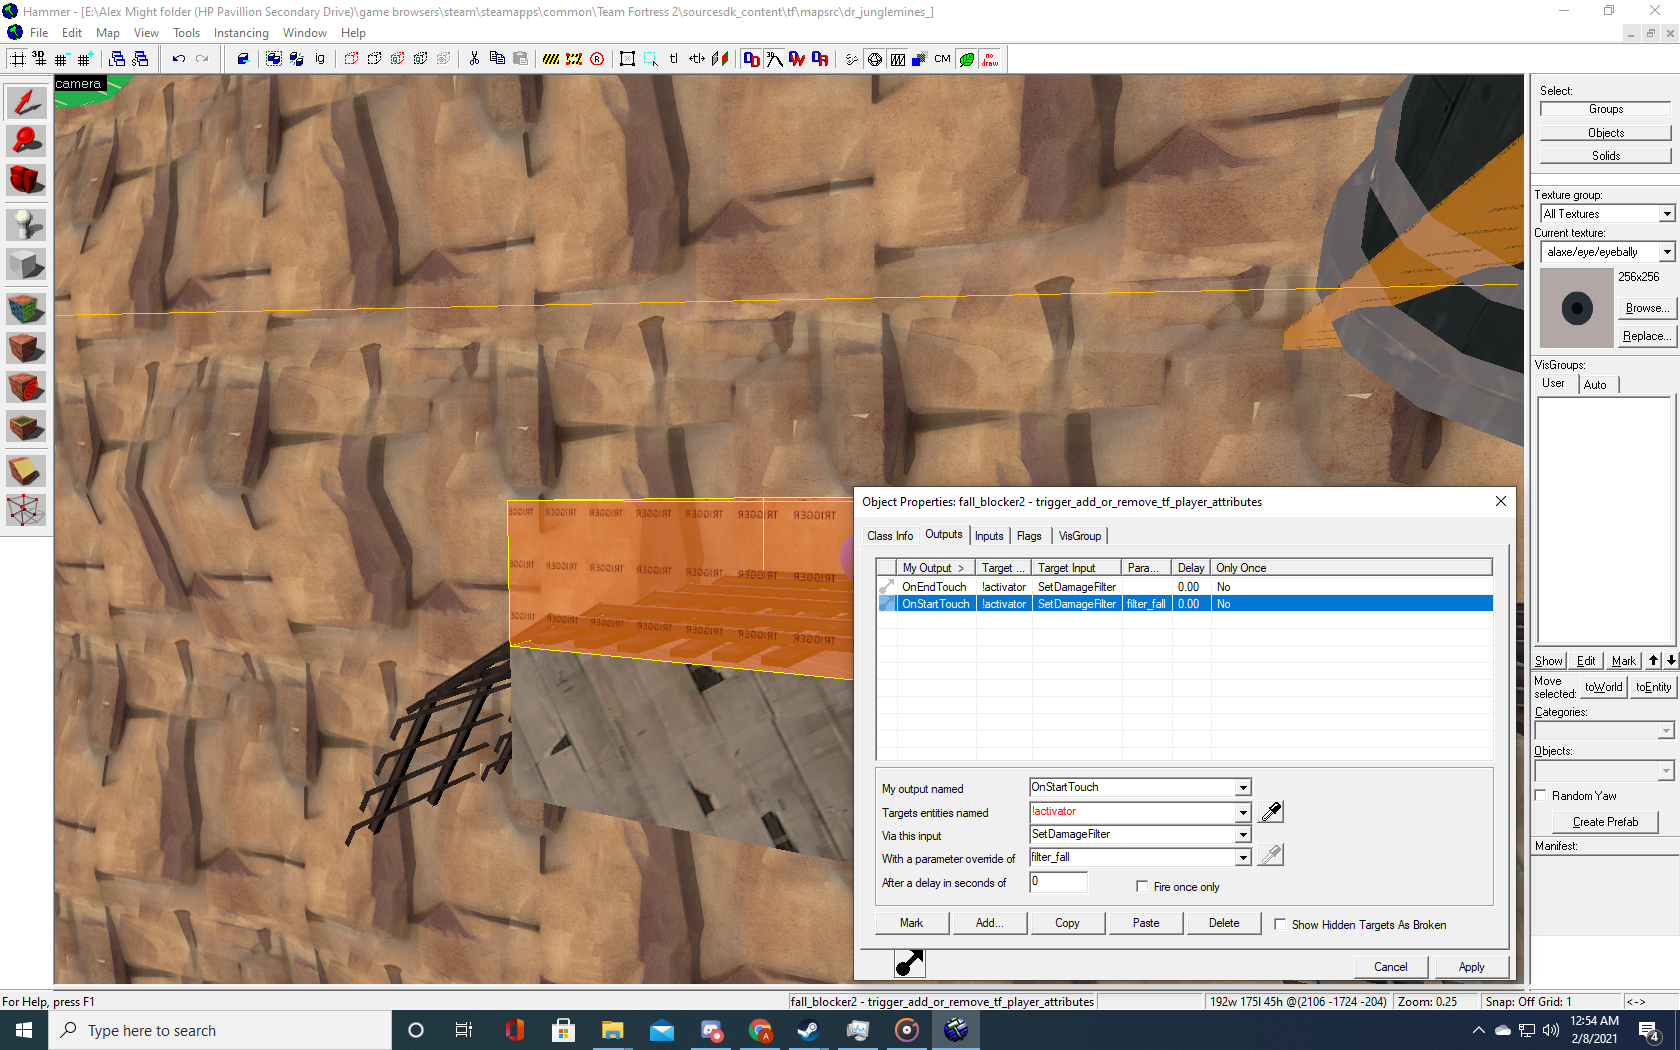Toggle the texture lock 'tl' icon
The height and width of the screenshot is (1050, 1680).
coord(673,59)
